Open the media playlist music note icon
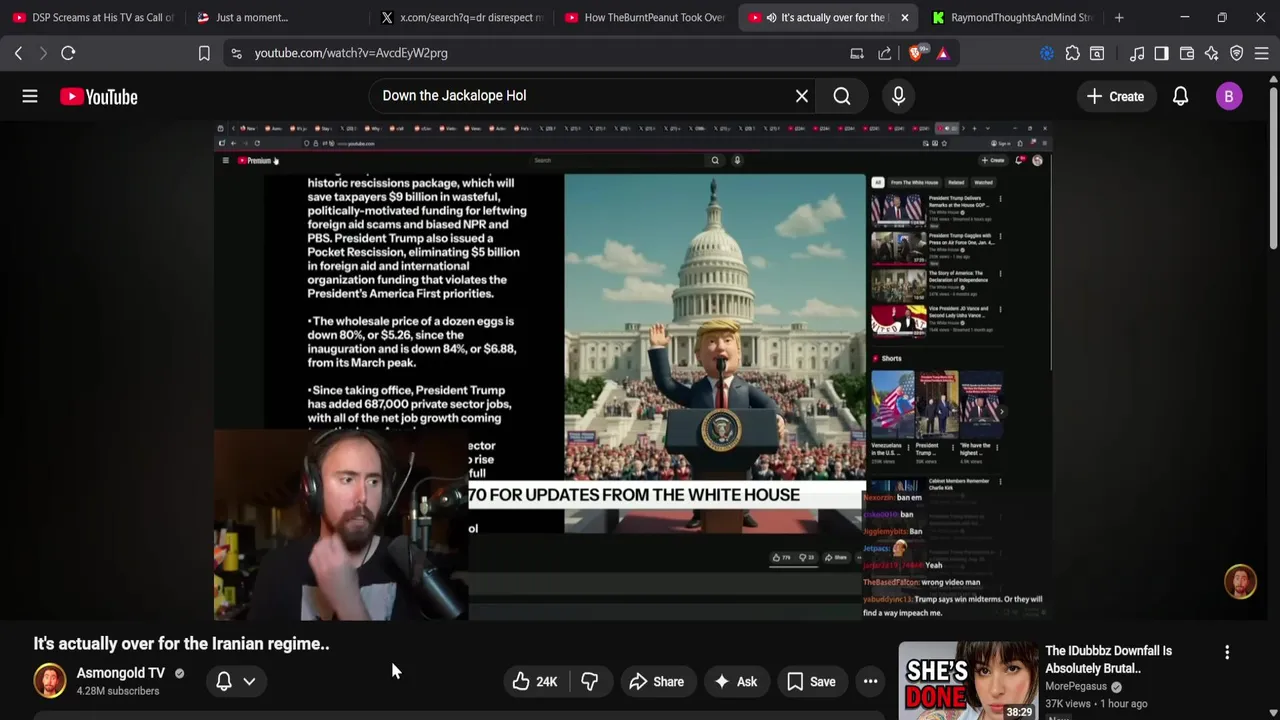This screenshot has width=1280, height=720. coord(1137,53)
